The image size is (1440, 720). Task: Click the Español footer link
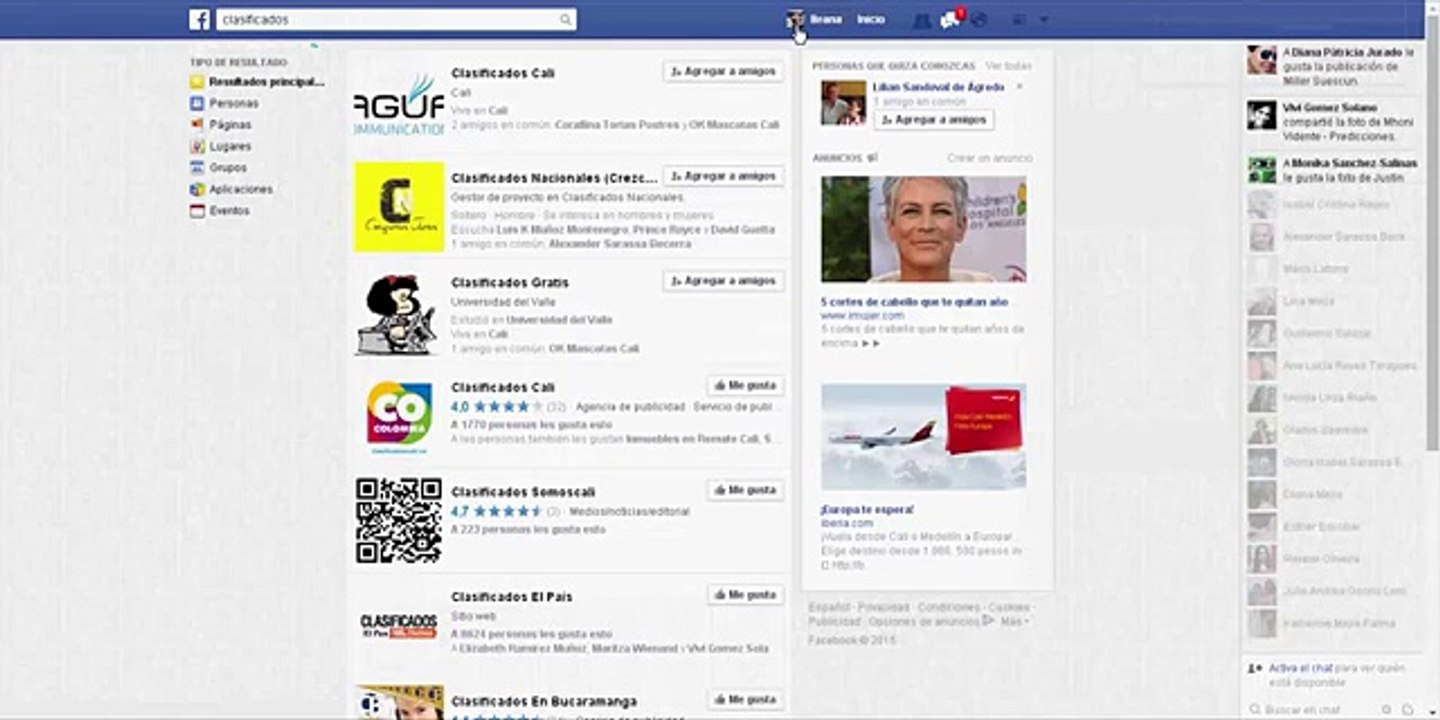pyautogui.click(x=828, y=607)
